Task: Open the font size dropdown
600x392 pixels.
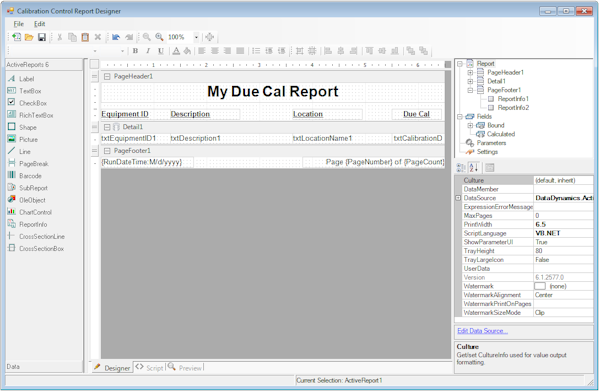Action: click(122, 51)
